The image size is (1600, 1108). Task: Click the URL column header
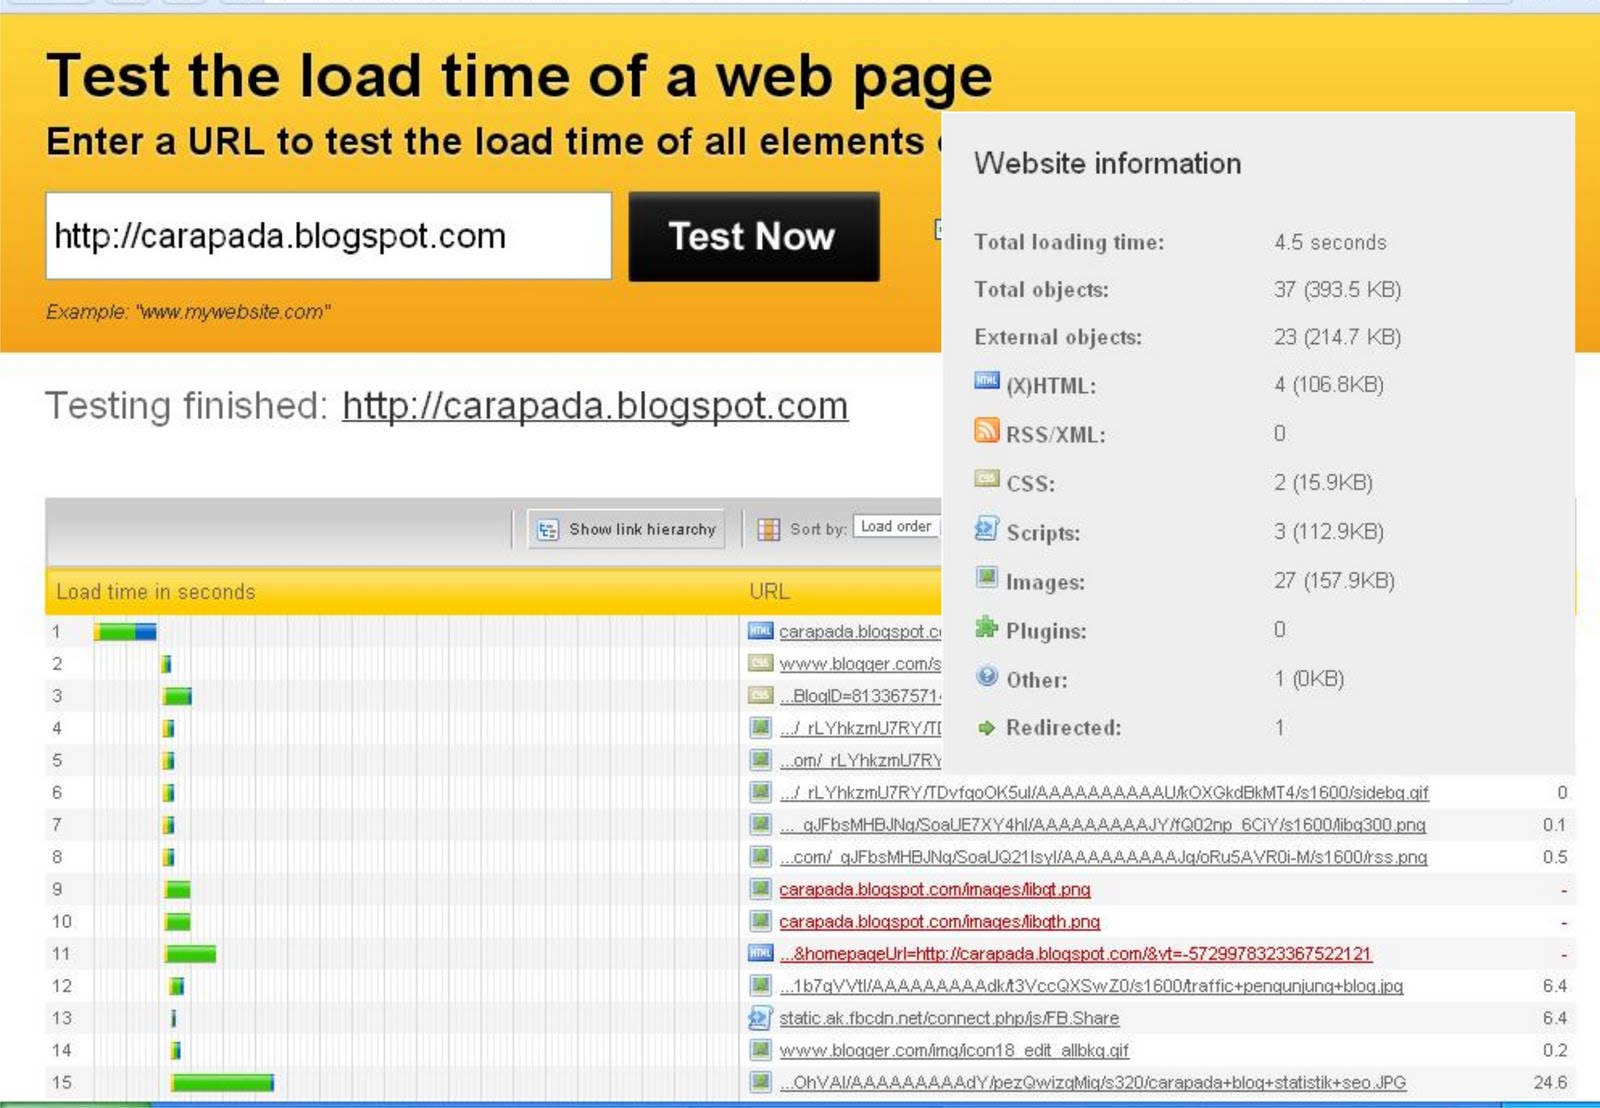click(x=769, y=591)
